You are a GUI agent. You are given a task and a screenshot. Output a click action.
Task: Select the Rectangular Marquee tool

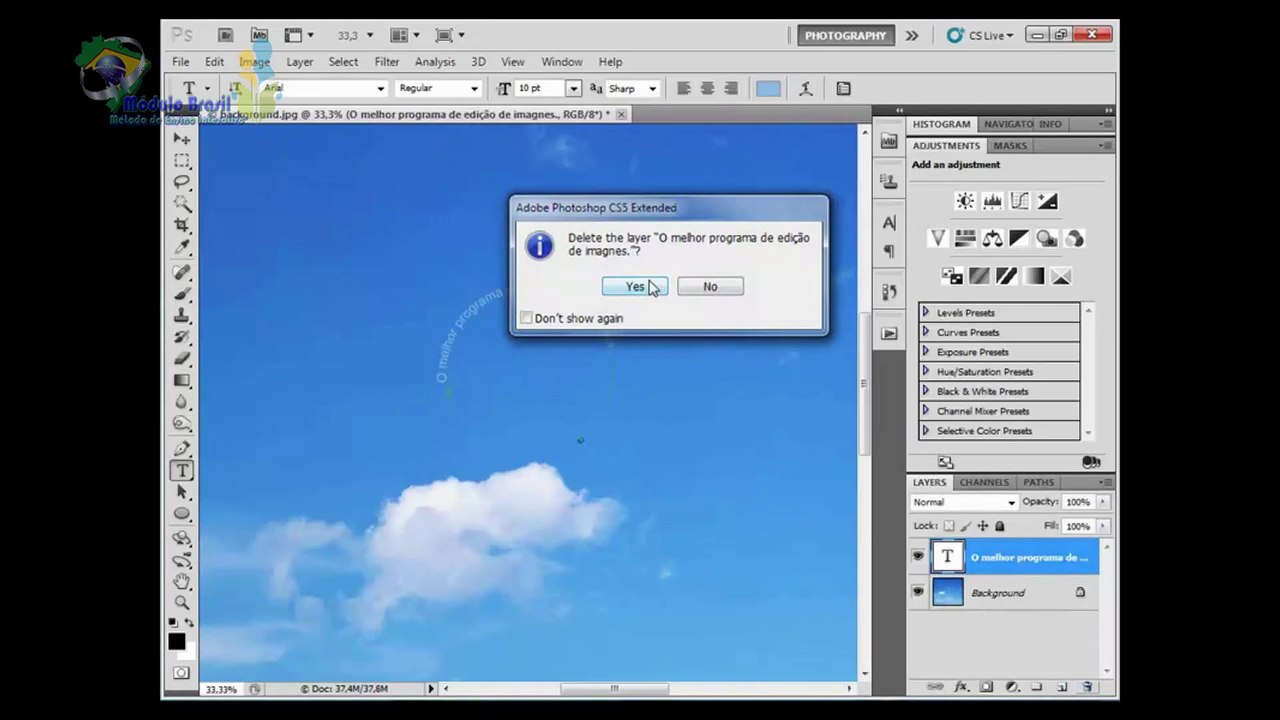(182, 161)
